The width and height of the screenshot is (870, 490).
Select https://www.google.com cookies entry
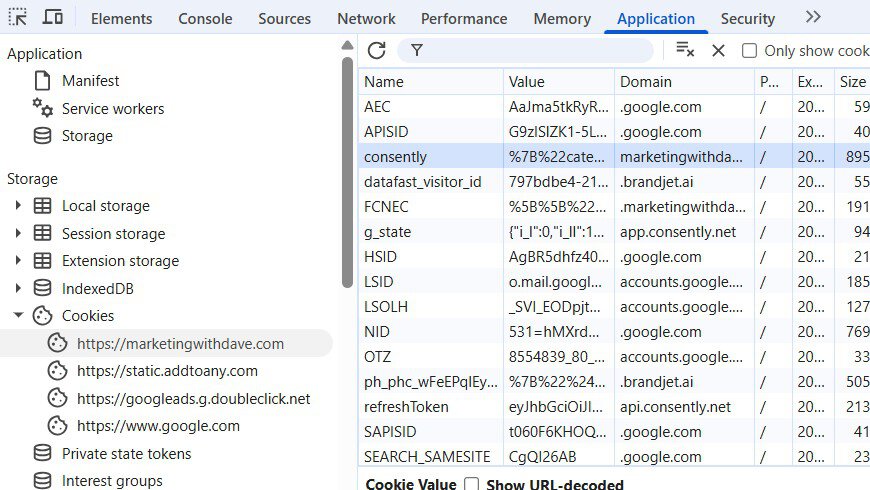tap(158, 426)
